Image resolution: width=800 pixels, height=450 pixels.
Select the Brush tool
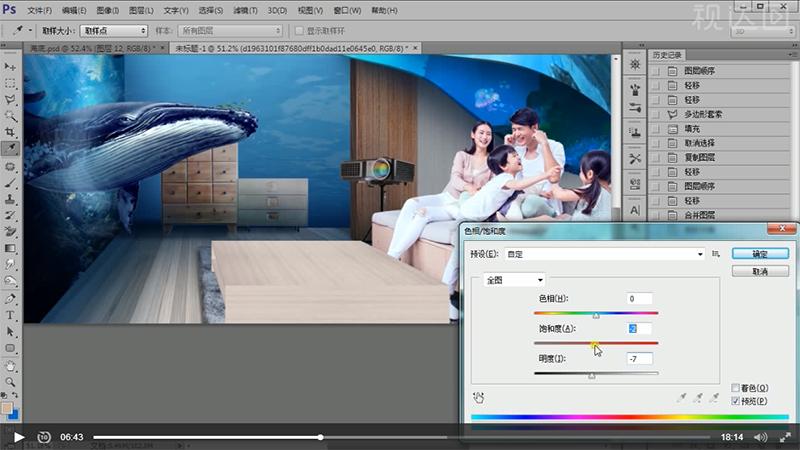(10, 183)
